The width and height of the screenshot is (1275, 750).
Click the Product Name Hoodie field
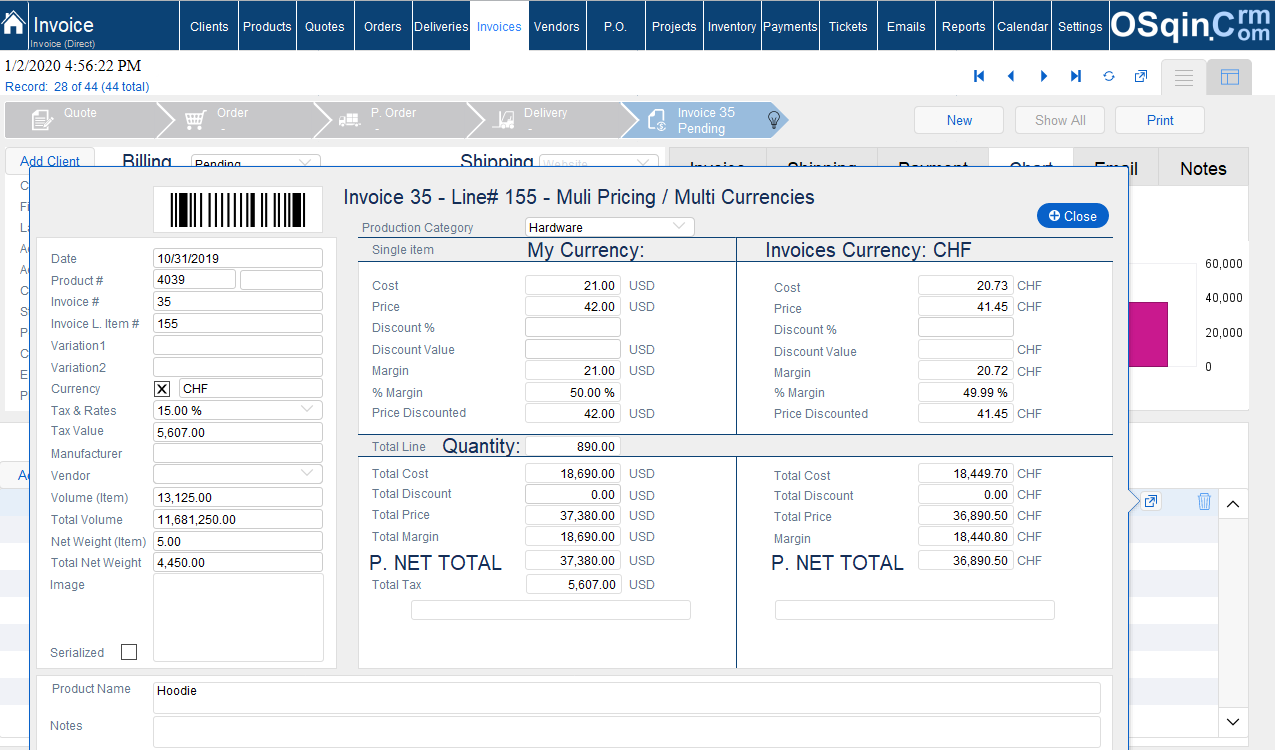[x=627, y=697]
